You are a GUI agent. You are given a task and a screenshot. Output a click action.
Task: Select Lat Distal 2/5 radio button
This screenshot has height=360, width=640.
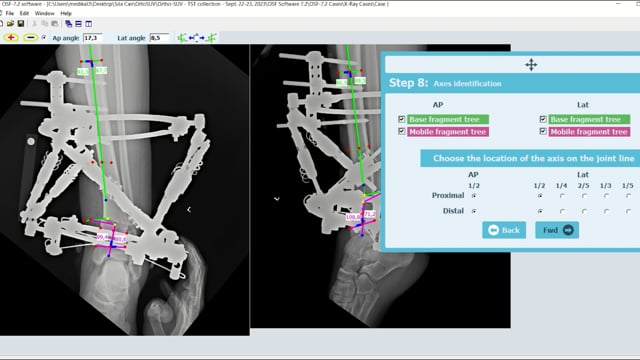(584, 211)
